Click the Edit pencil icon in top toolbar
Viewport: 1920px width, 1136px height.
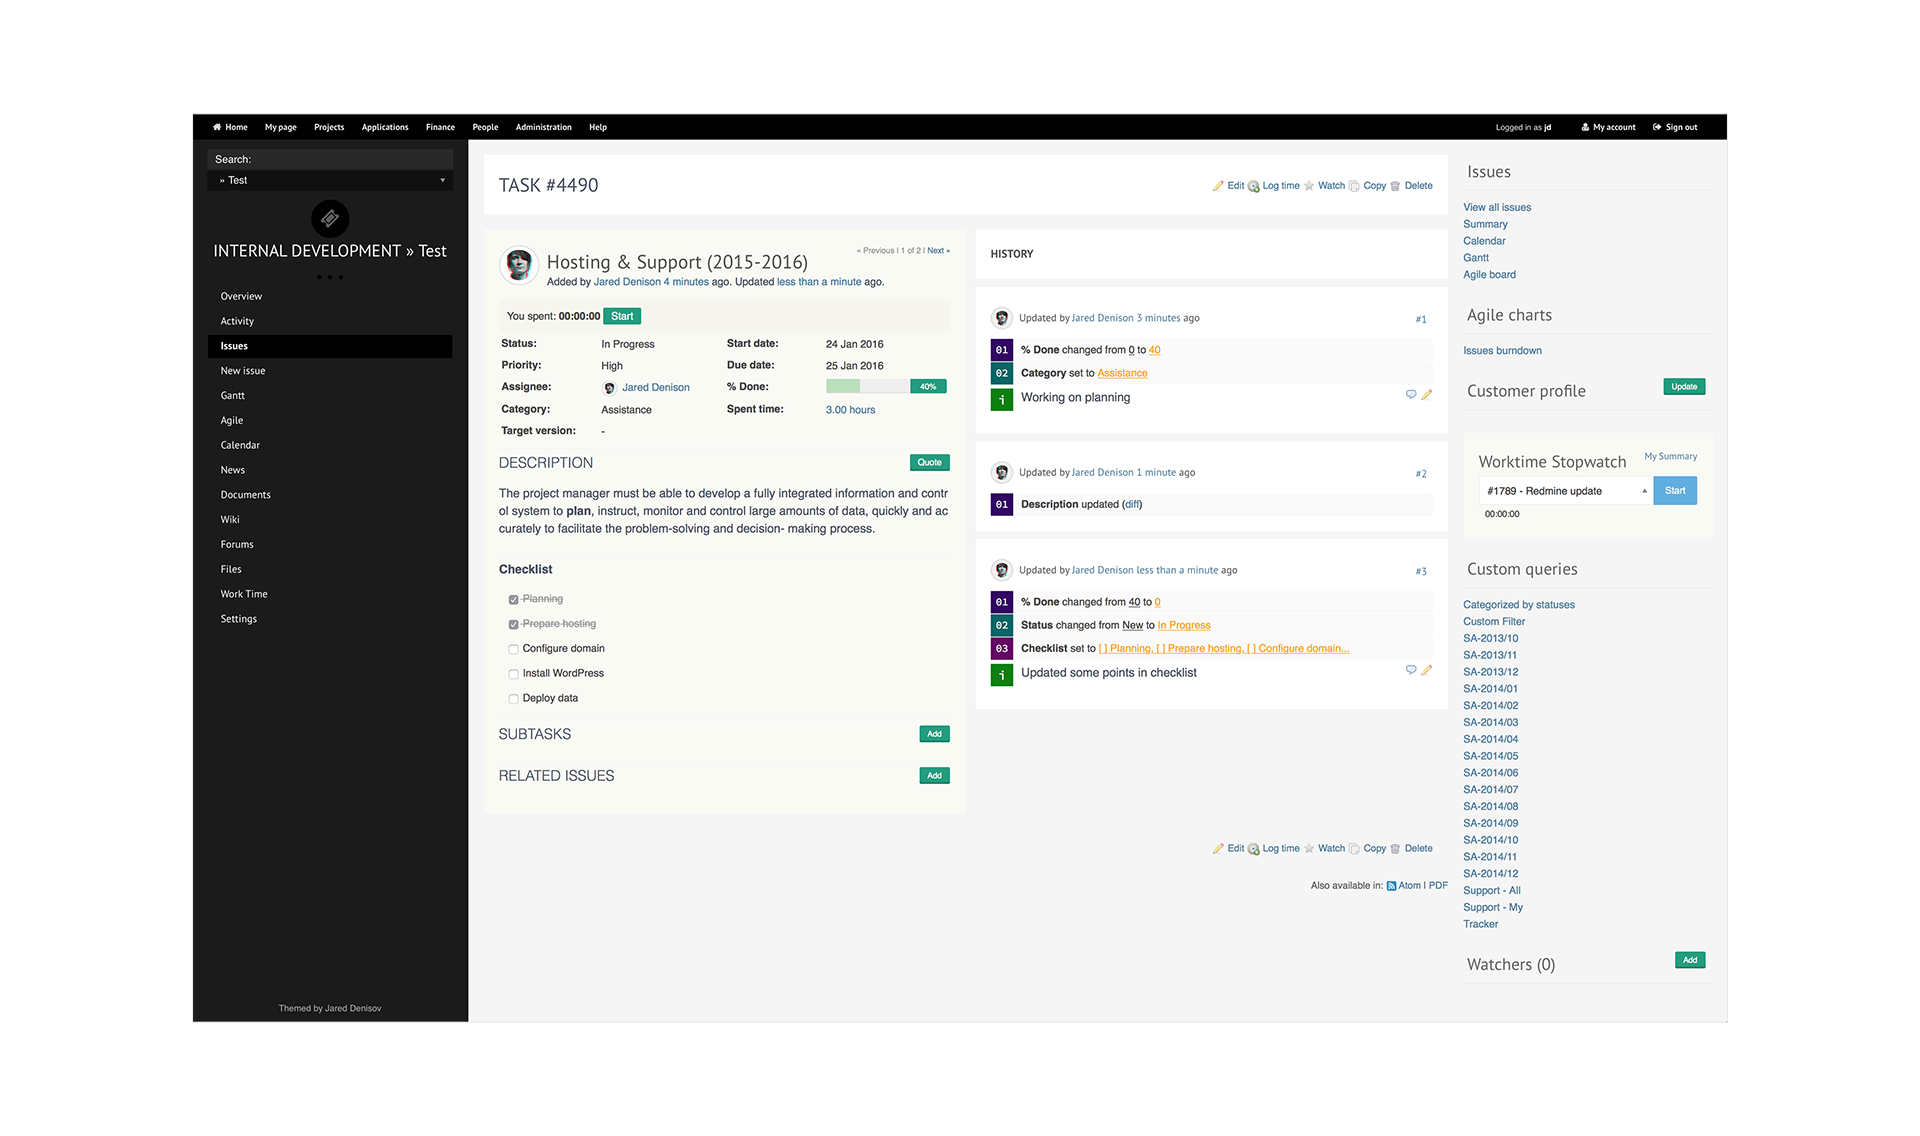tap(1218, 186)
